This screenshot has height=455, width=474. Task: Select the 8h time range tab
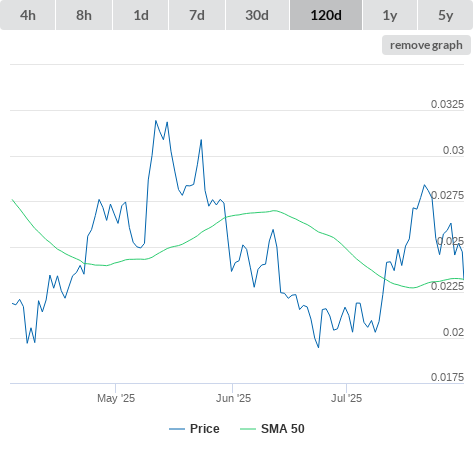coord(84,15)
